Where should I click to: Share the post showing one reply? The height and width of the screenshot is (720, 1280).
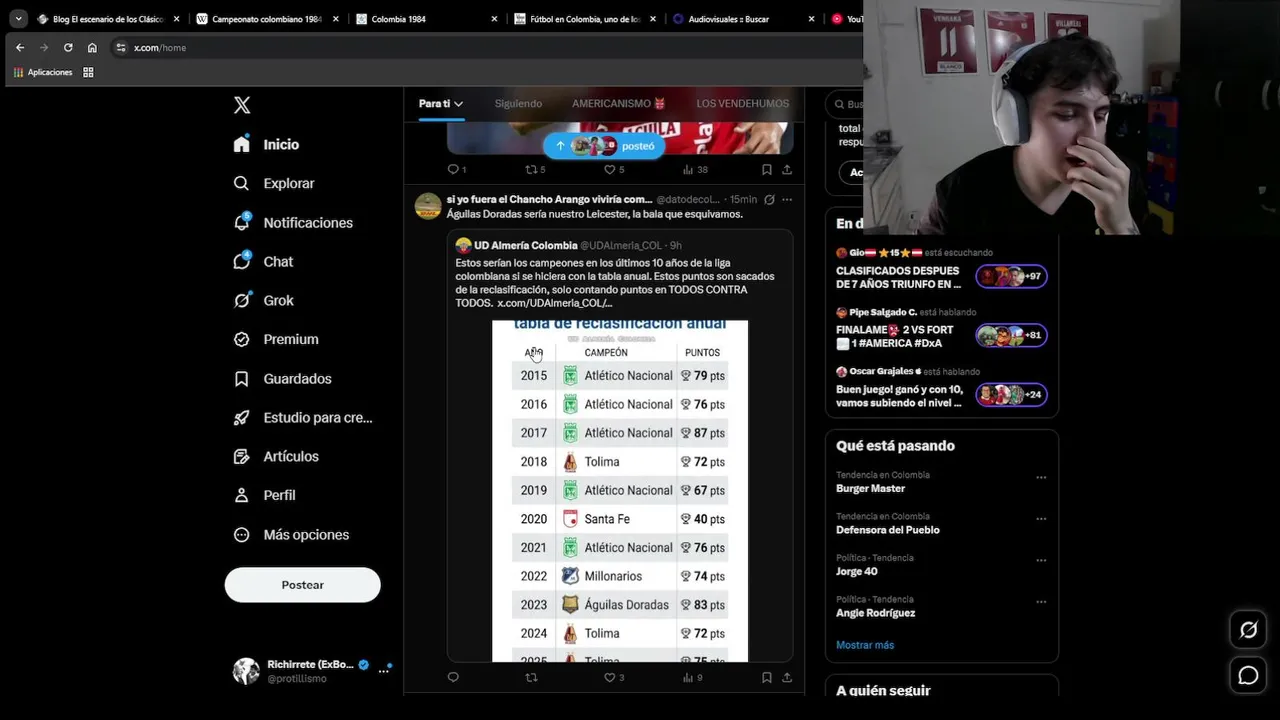click(787, 169)
